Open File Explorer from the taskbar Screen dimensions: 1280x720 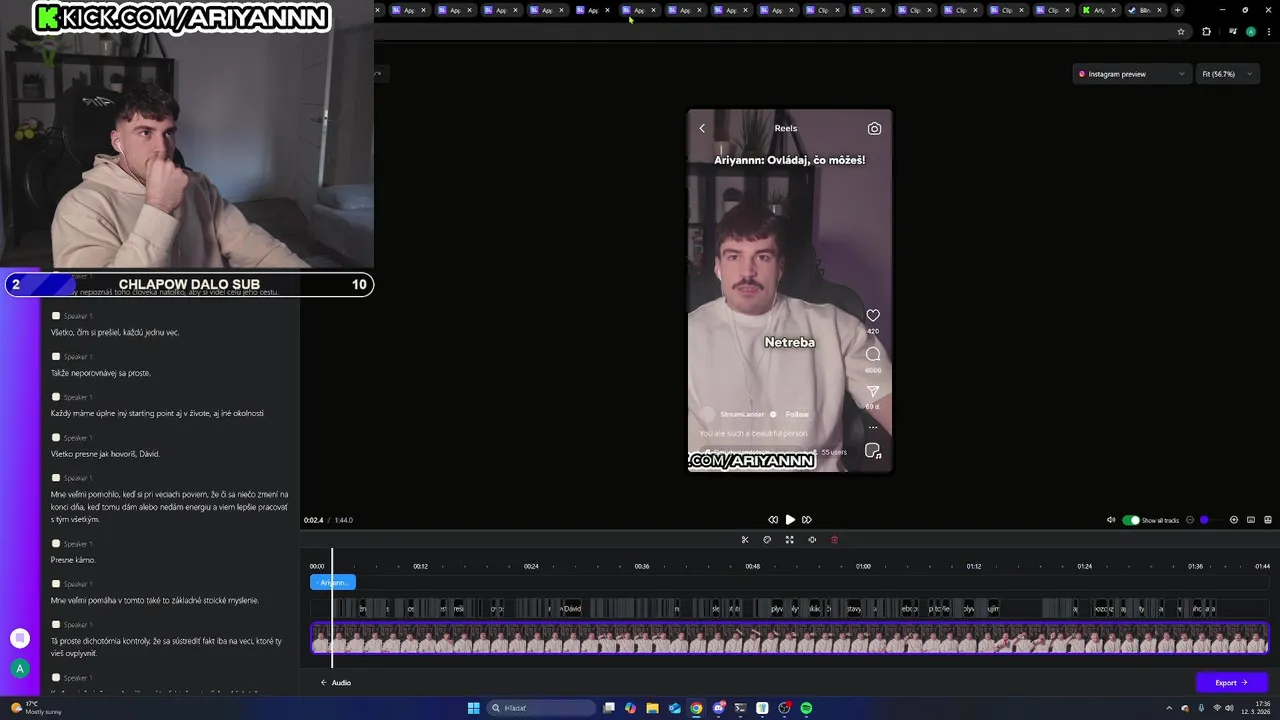coord(653,708)
